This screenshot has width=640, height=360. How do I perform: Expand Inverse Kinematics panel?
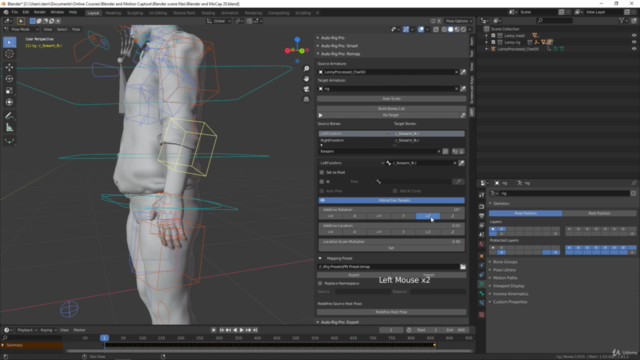(510, 294)
